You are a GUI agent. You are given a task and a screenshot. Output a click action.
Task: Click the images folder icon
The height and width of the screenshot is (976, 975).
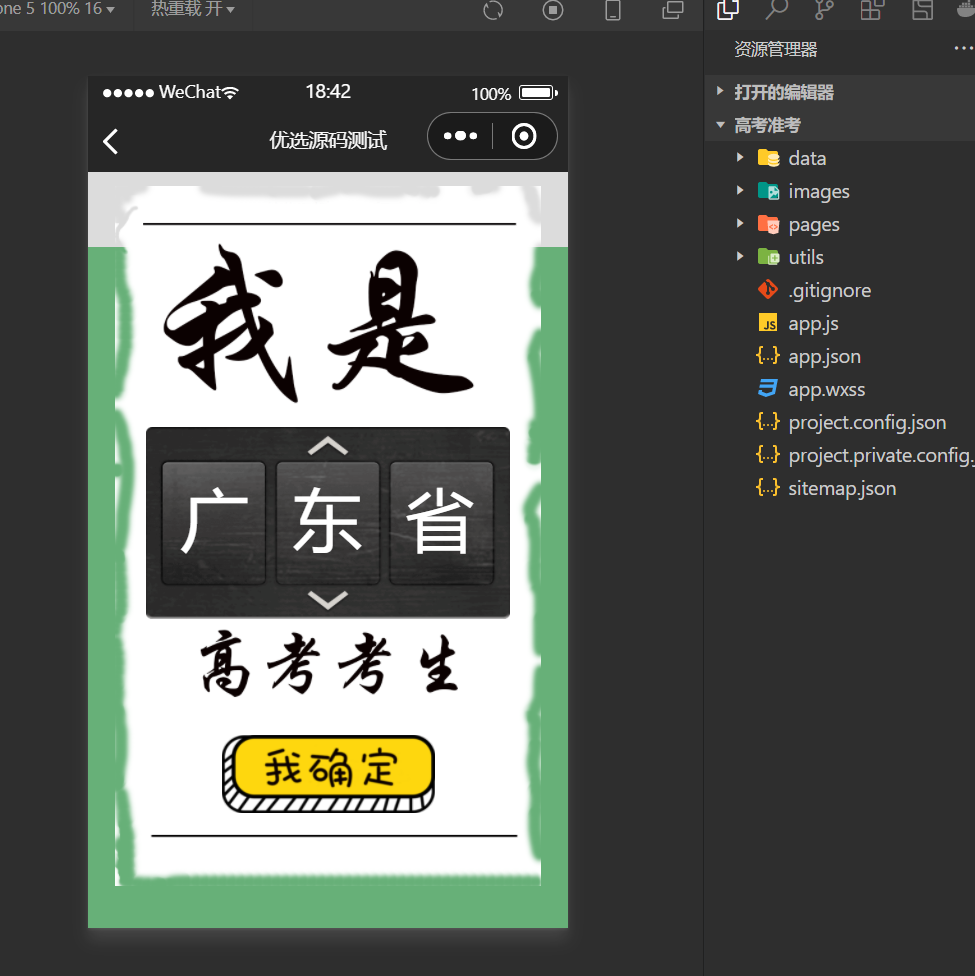point(768,191)
